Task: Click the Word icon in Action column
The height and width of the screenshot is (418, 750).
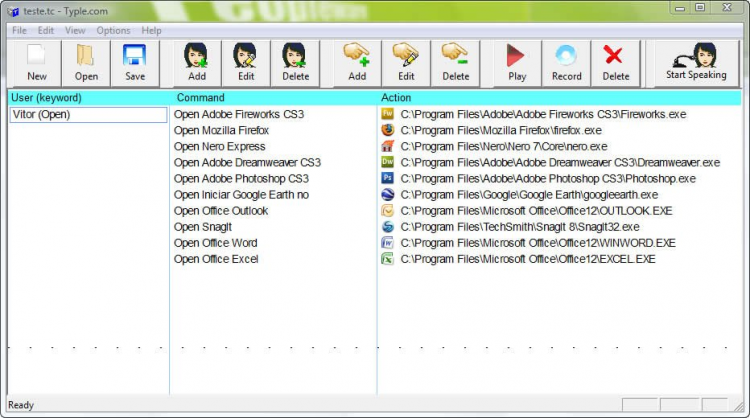Action: (x=387, y=242)
